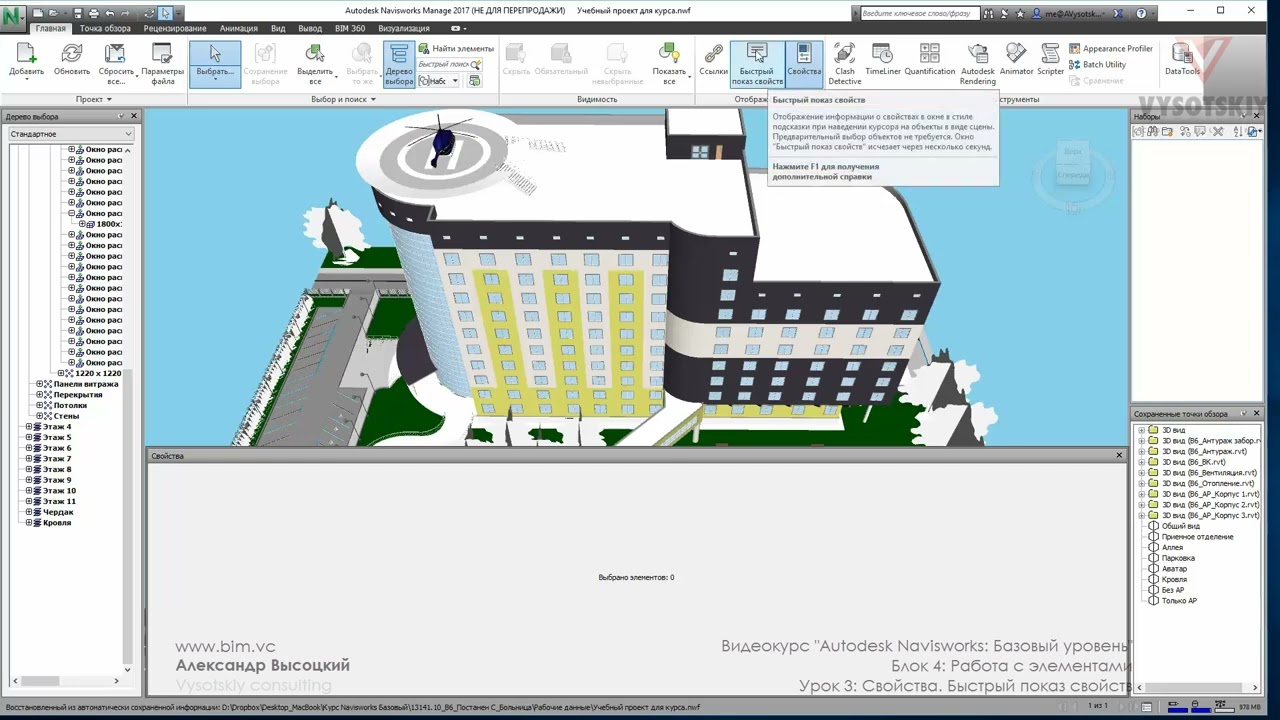Toggle Быстрый показ свойств quick properties

click(757, 64)
